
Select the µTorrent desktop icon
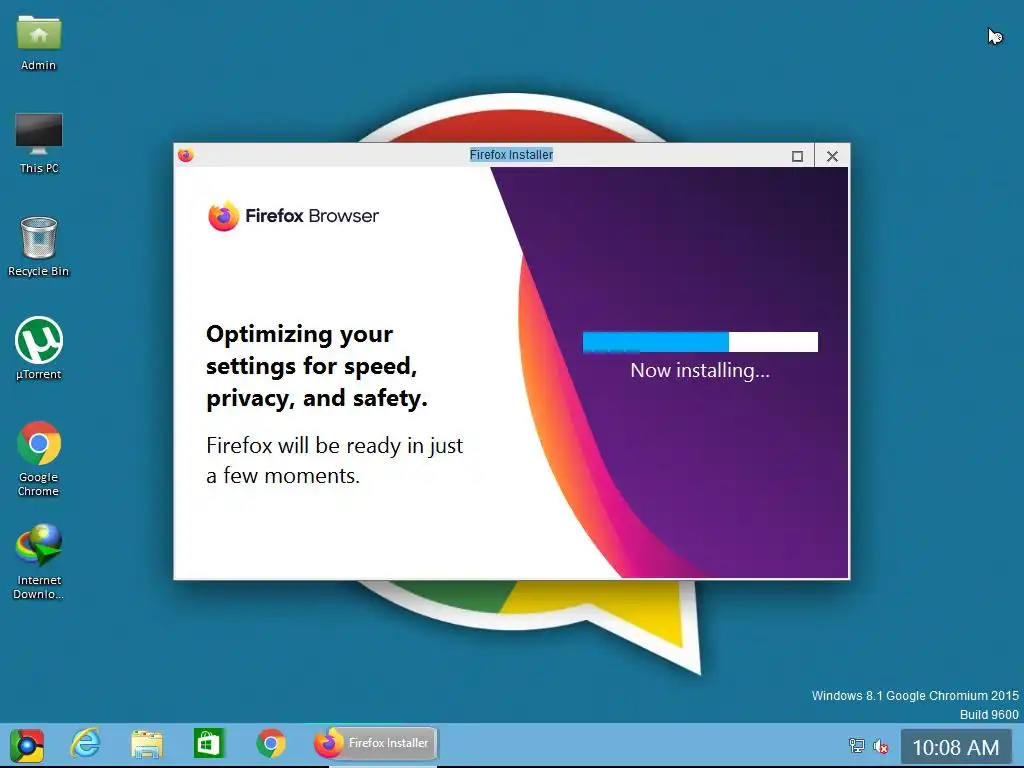pos(39,349)
